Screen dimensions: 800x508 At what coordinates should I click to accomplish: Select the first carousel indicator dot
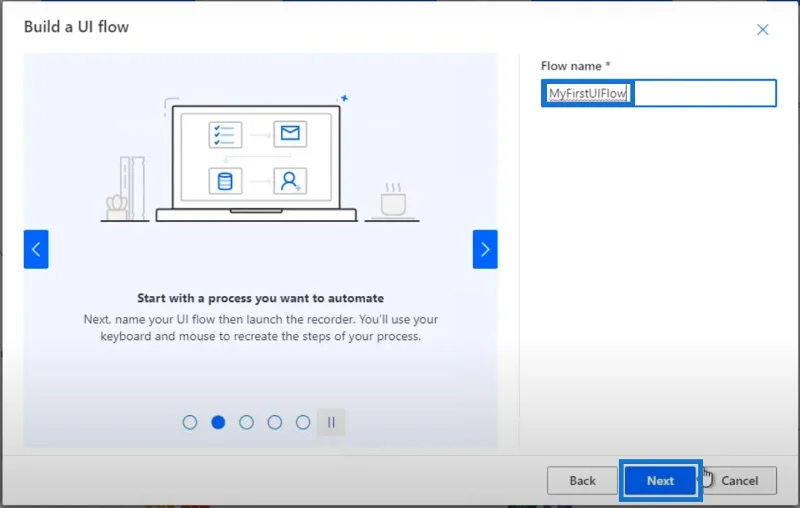190,422
